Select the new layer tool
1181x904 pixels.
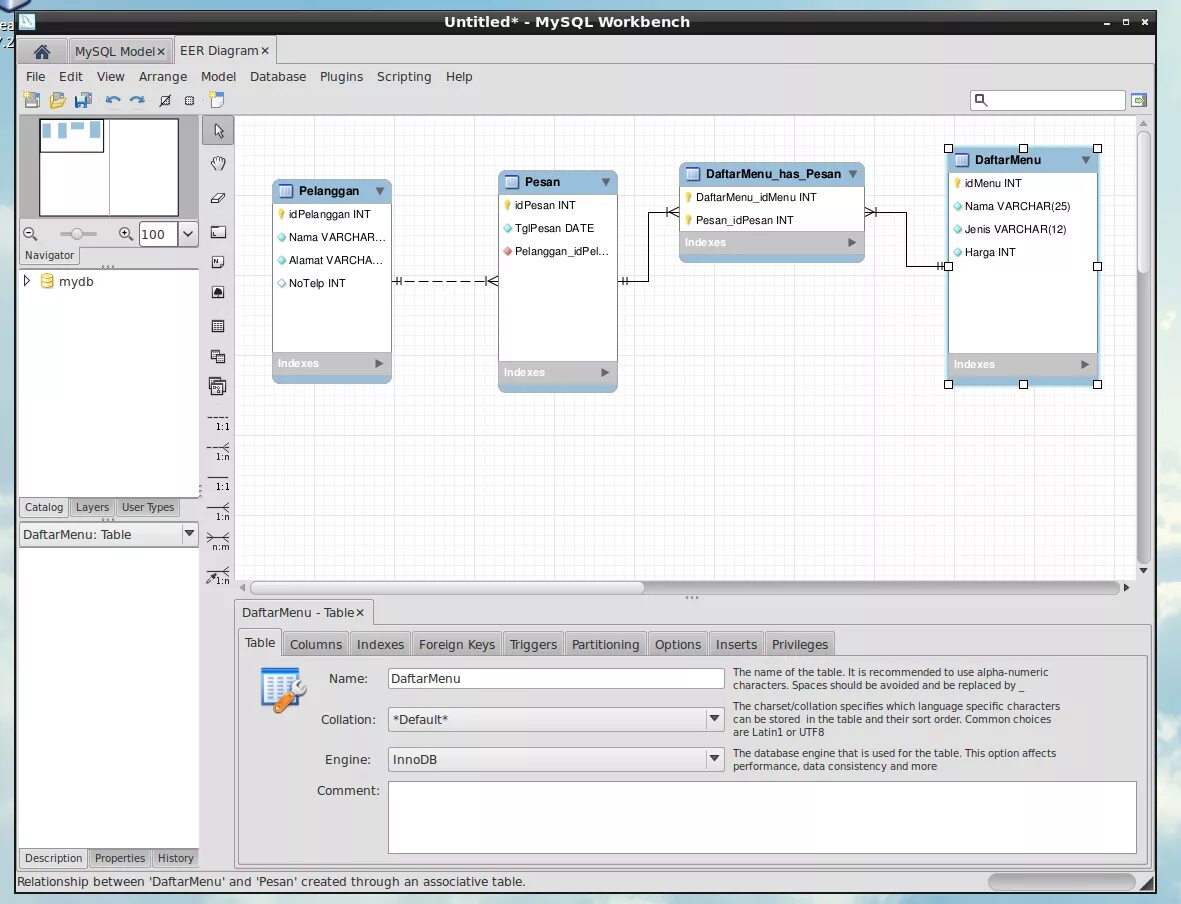(x=218, y=232)
